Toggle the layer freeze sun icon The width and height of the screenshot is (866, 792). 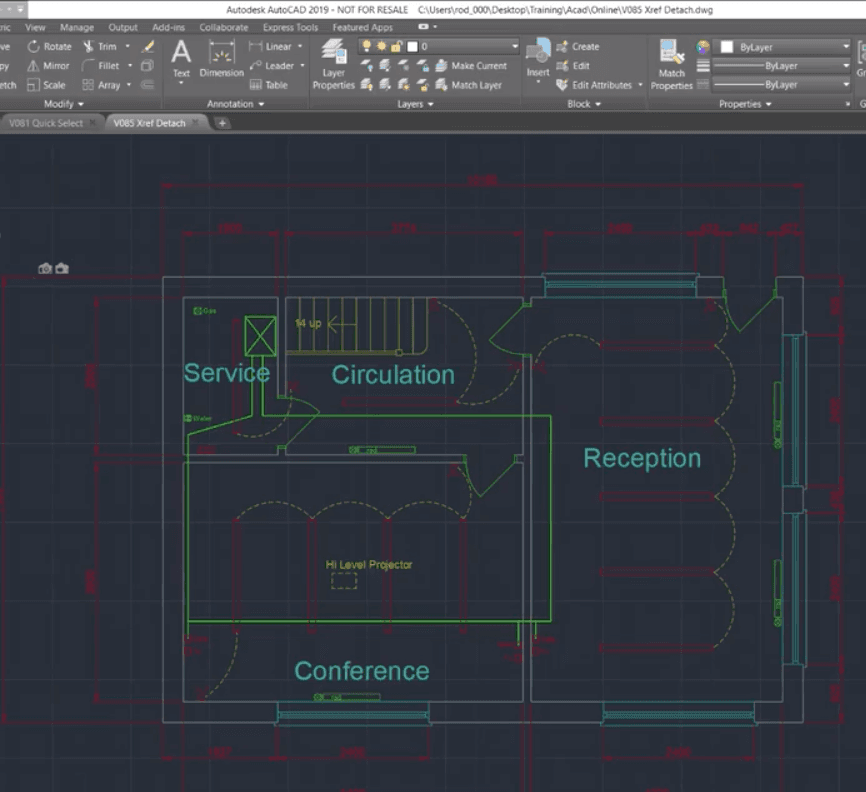[x=381, y=46]
